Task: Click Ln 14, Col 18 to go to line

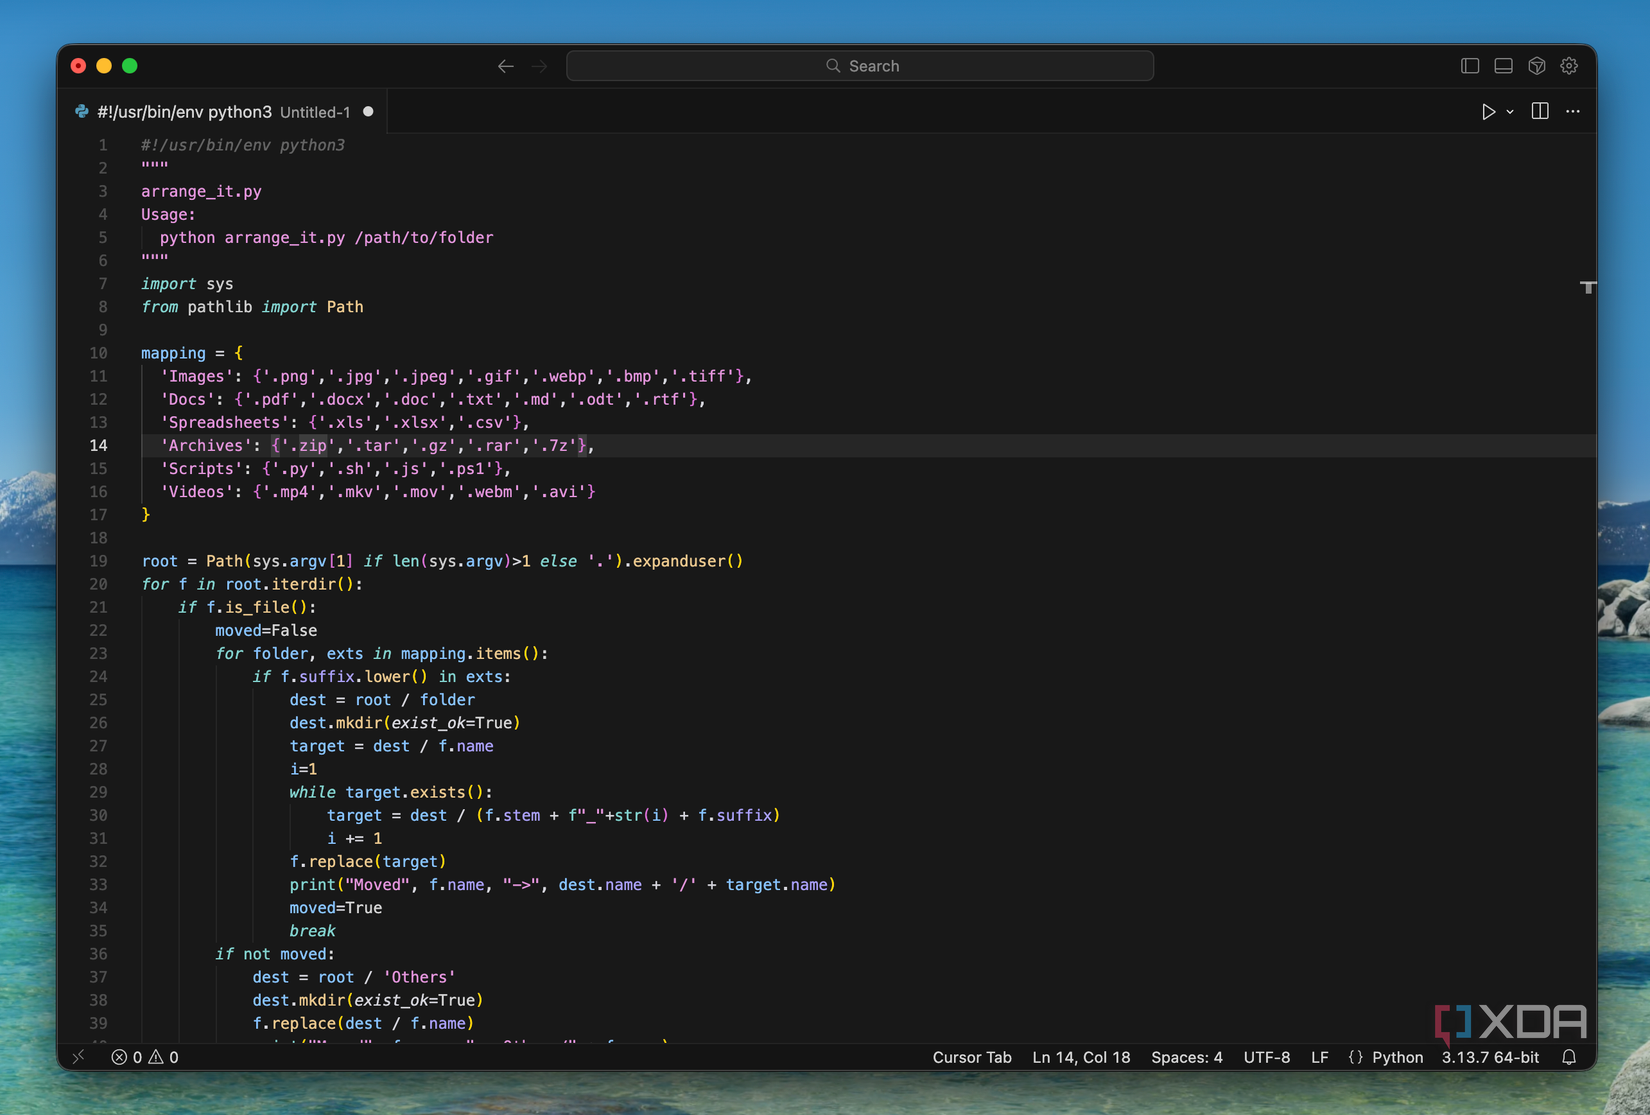Action: point(1080,1057)
